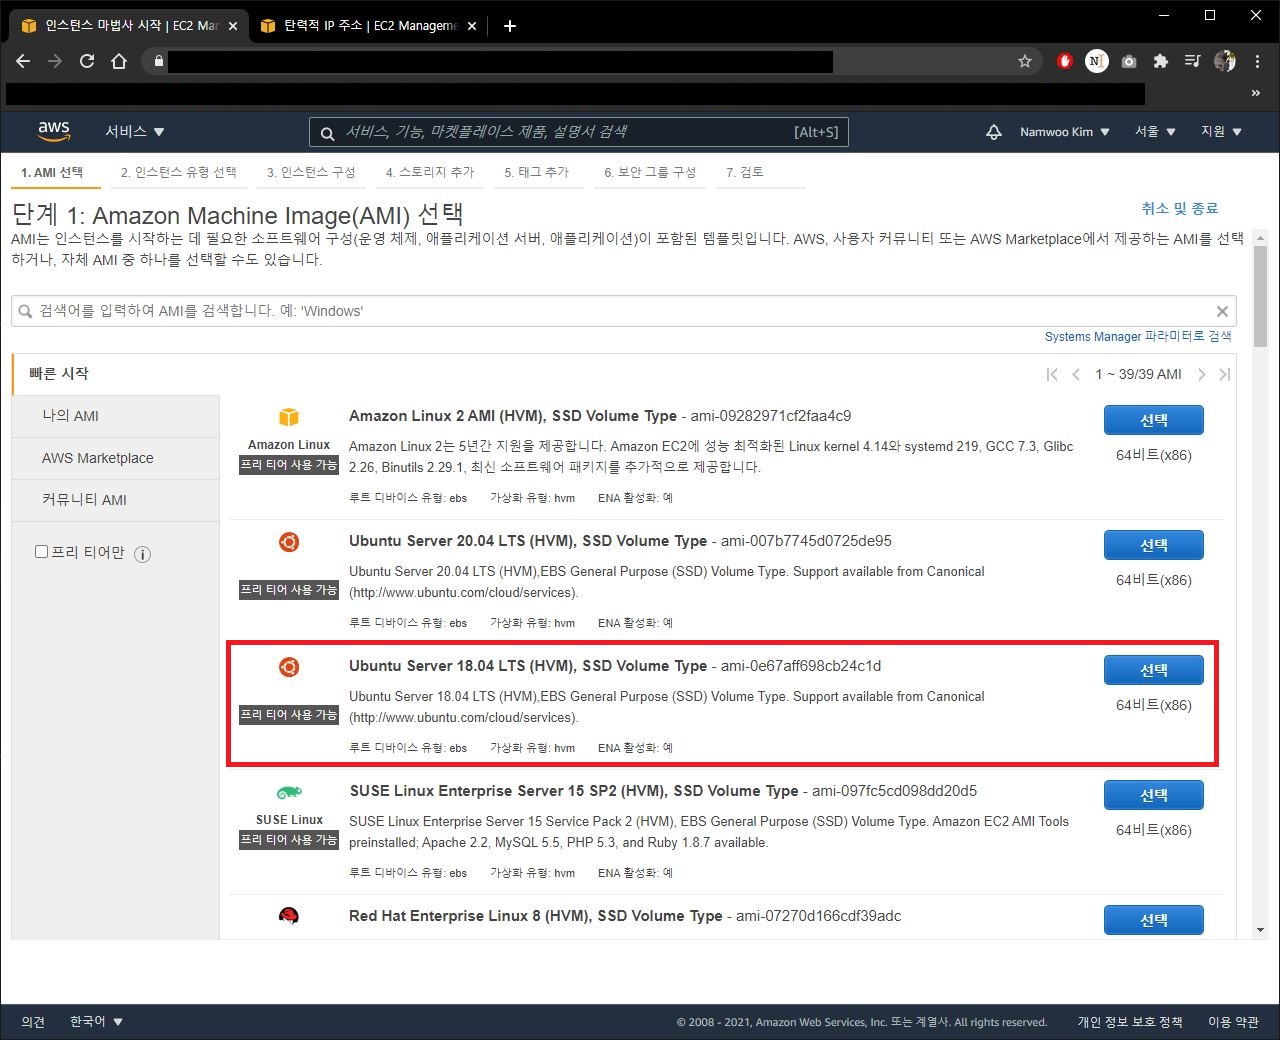Viewport: 1280px width, 1040px height.
Task: Open the media playlist control icon
Action: [1192, 61]
